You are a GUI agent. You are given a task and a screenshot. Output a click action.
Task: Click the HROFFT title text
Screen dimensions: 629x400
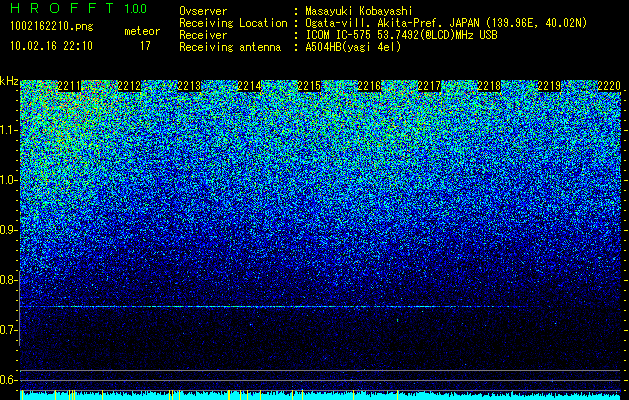pos(62,8)
